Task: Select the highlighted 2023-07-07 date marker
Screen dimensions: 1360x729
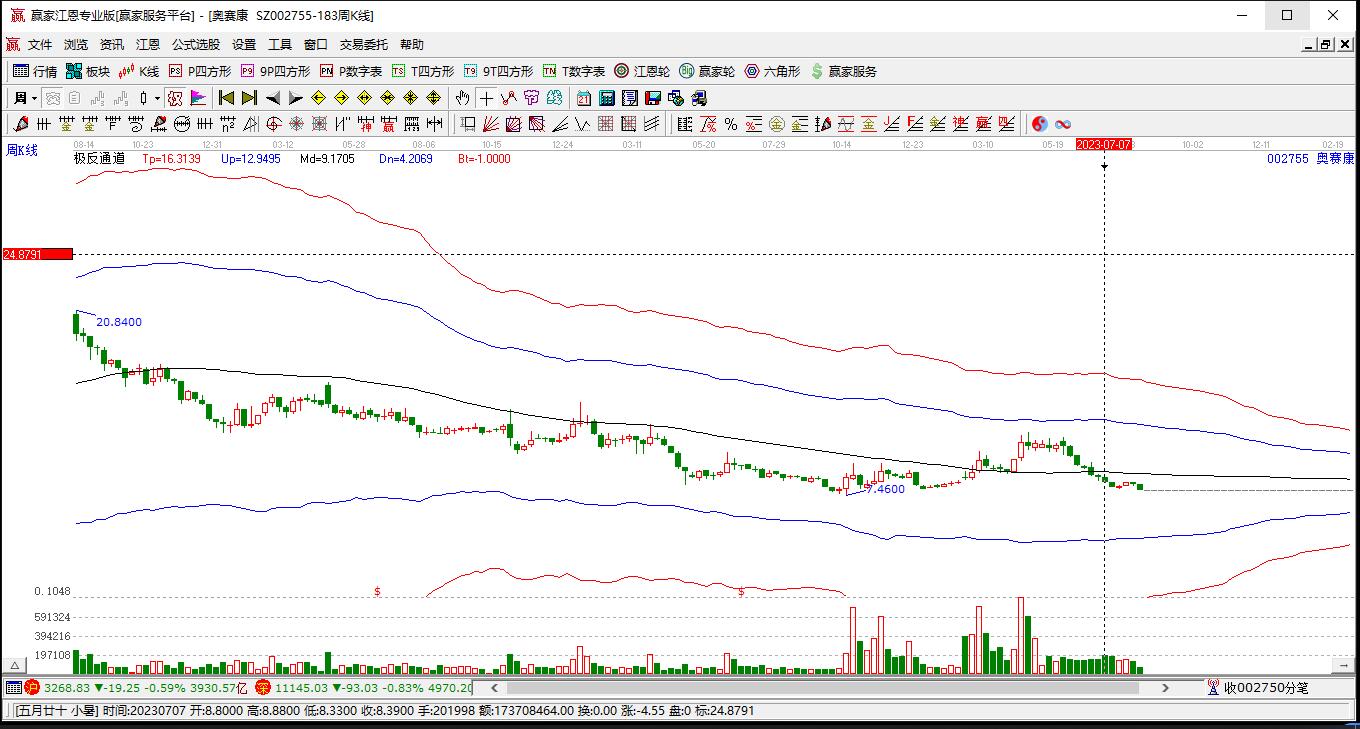Action: (x=1104, y=144)
